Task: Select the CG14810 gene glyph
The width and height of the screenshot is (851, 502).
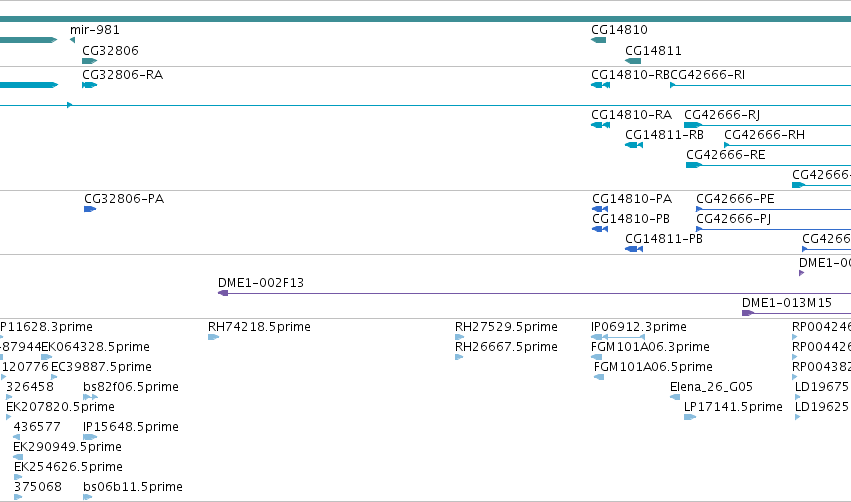Action: coord(598,40)
